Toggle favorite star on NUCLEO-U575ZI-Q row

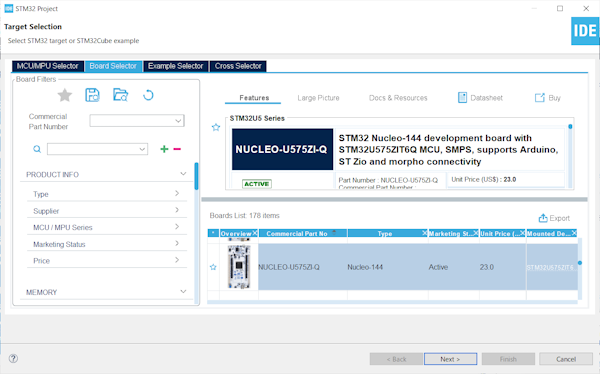click(213, 267)
